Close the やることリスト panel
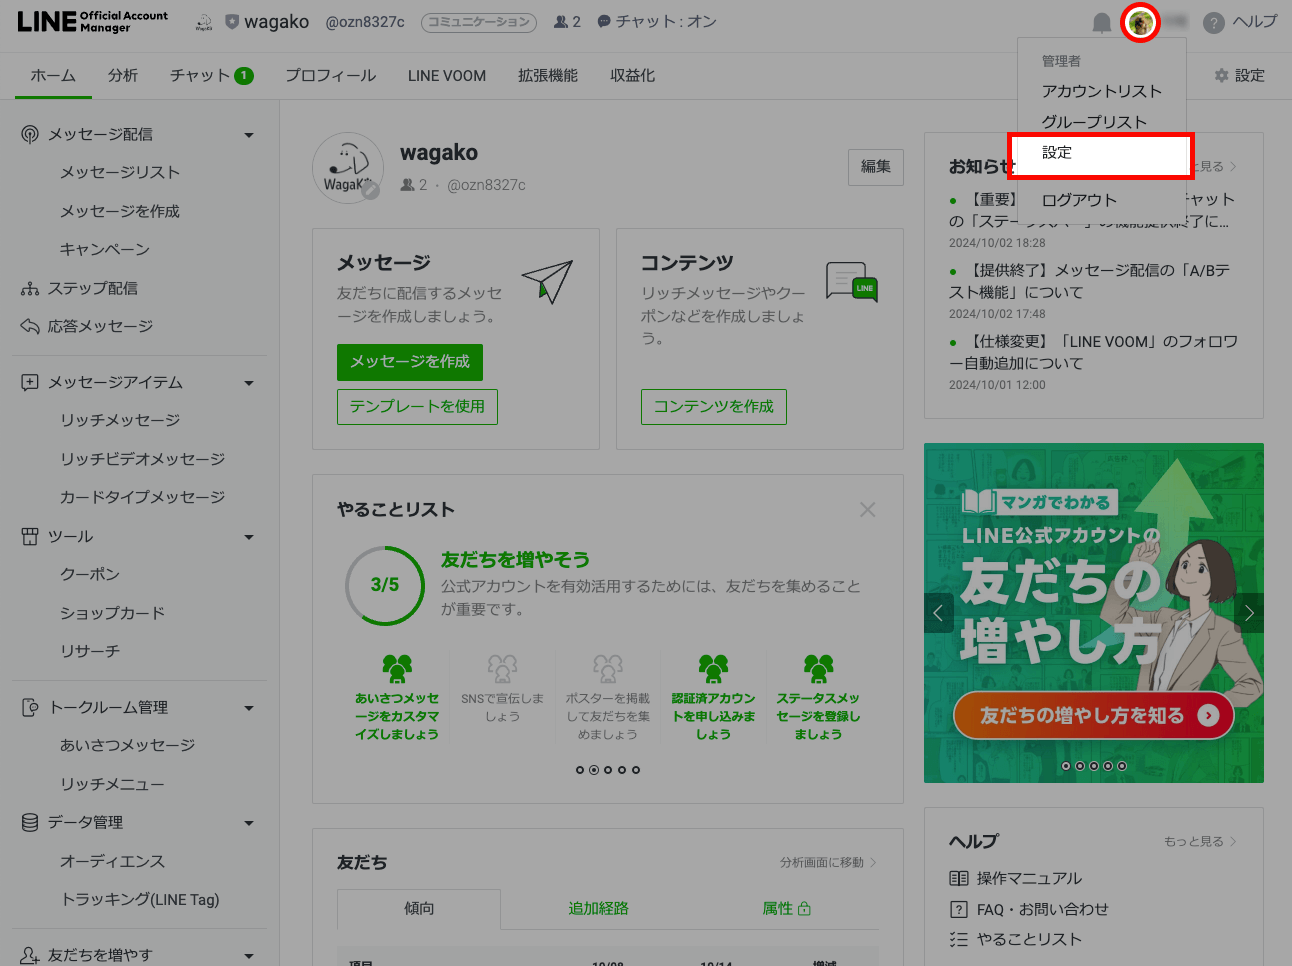Screen dimensions: 1292x966 coord(867,510)
